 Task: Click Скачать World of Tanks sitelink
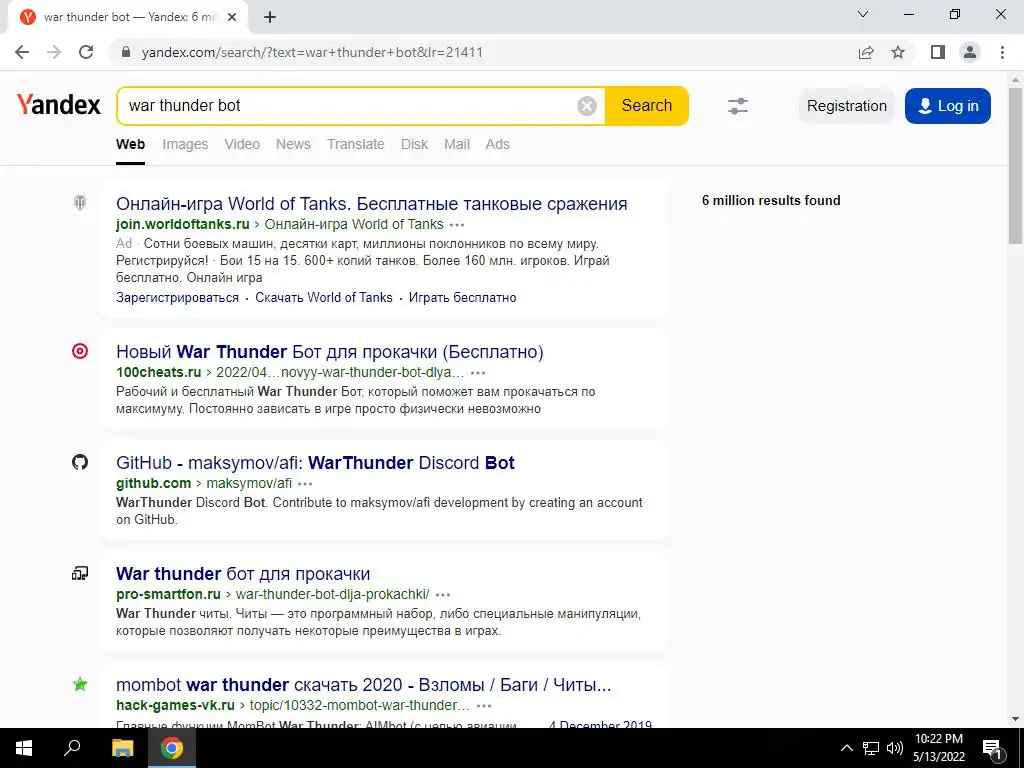[324, 298]
